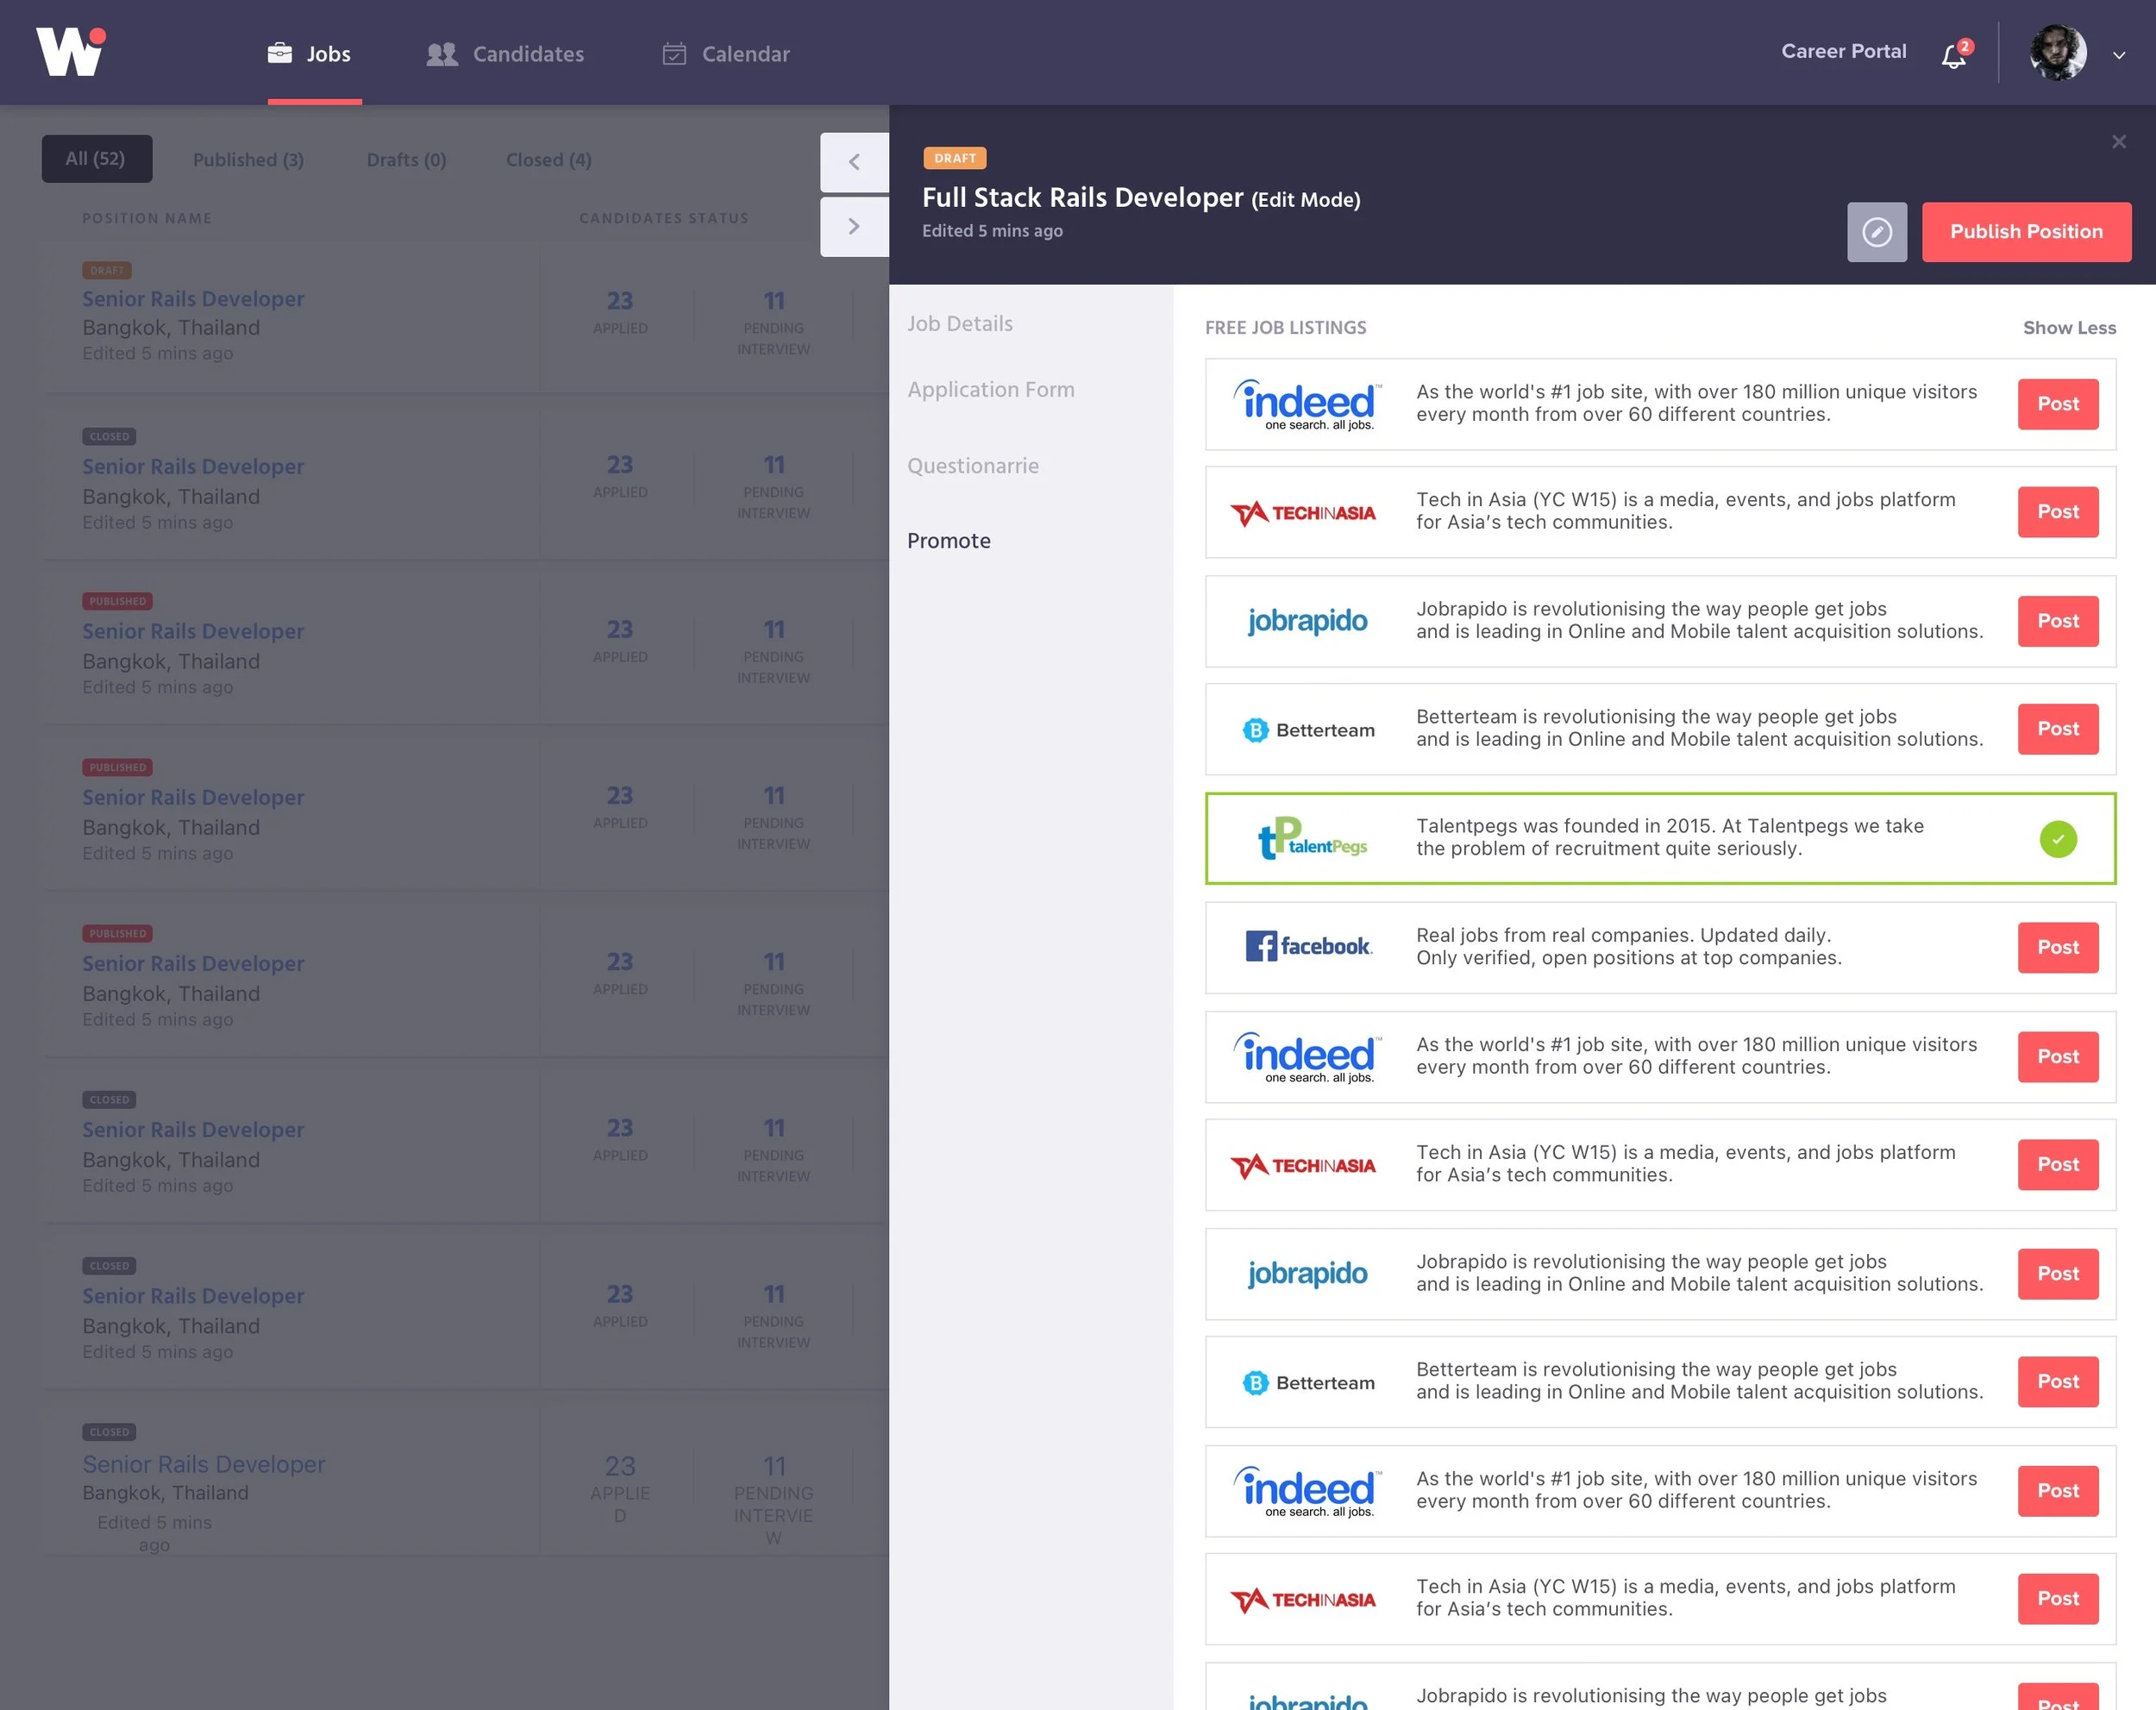Open the Calendar tab
The width and height of the screenshot is (2156, 1710).
click(x=726, y=54)
